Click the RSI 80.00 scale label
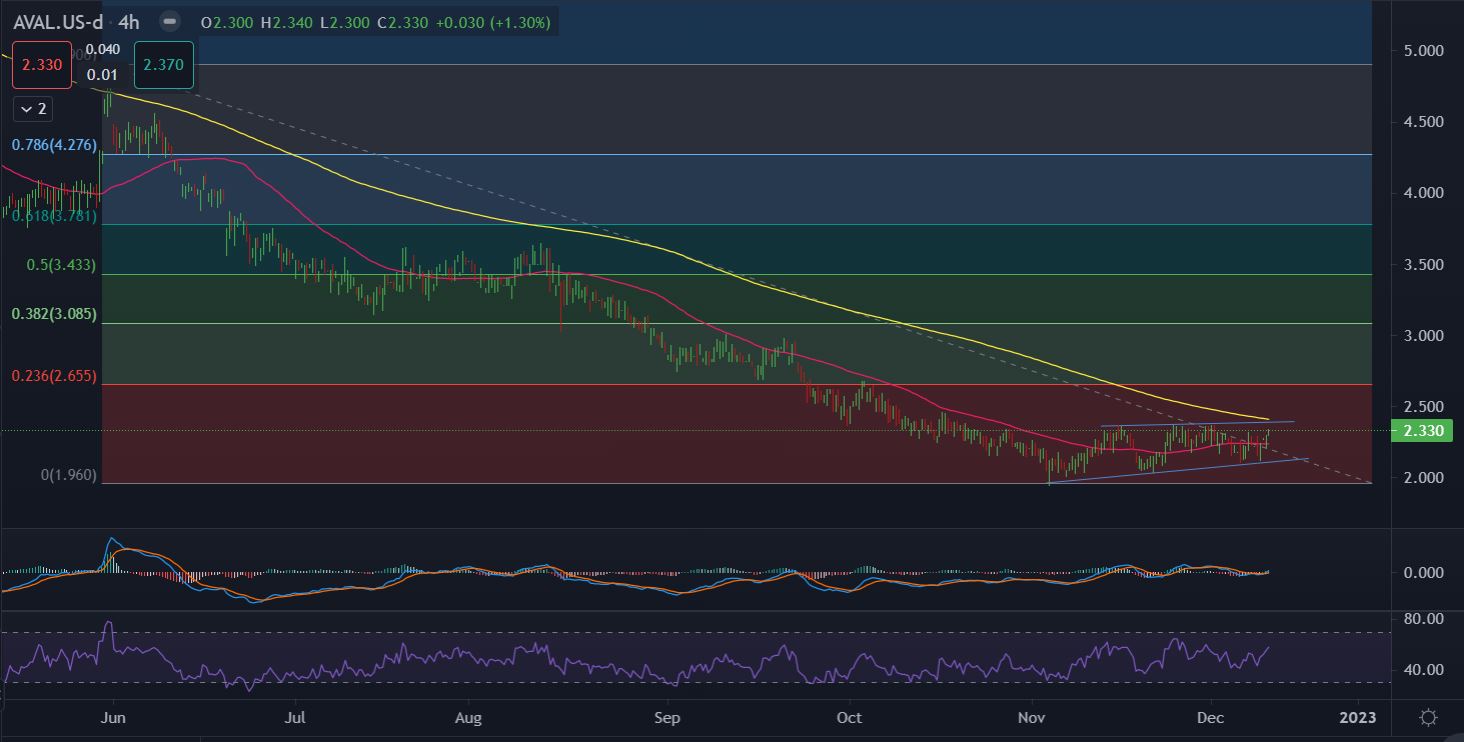1464x742 pixels. pos(1421,619)
